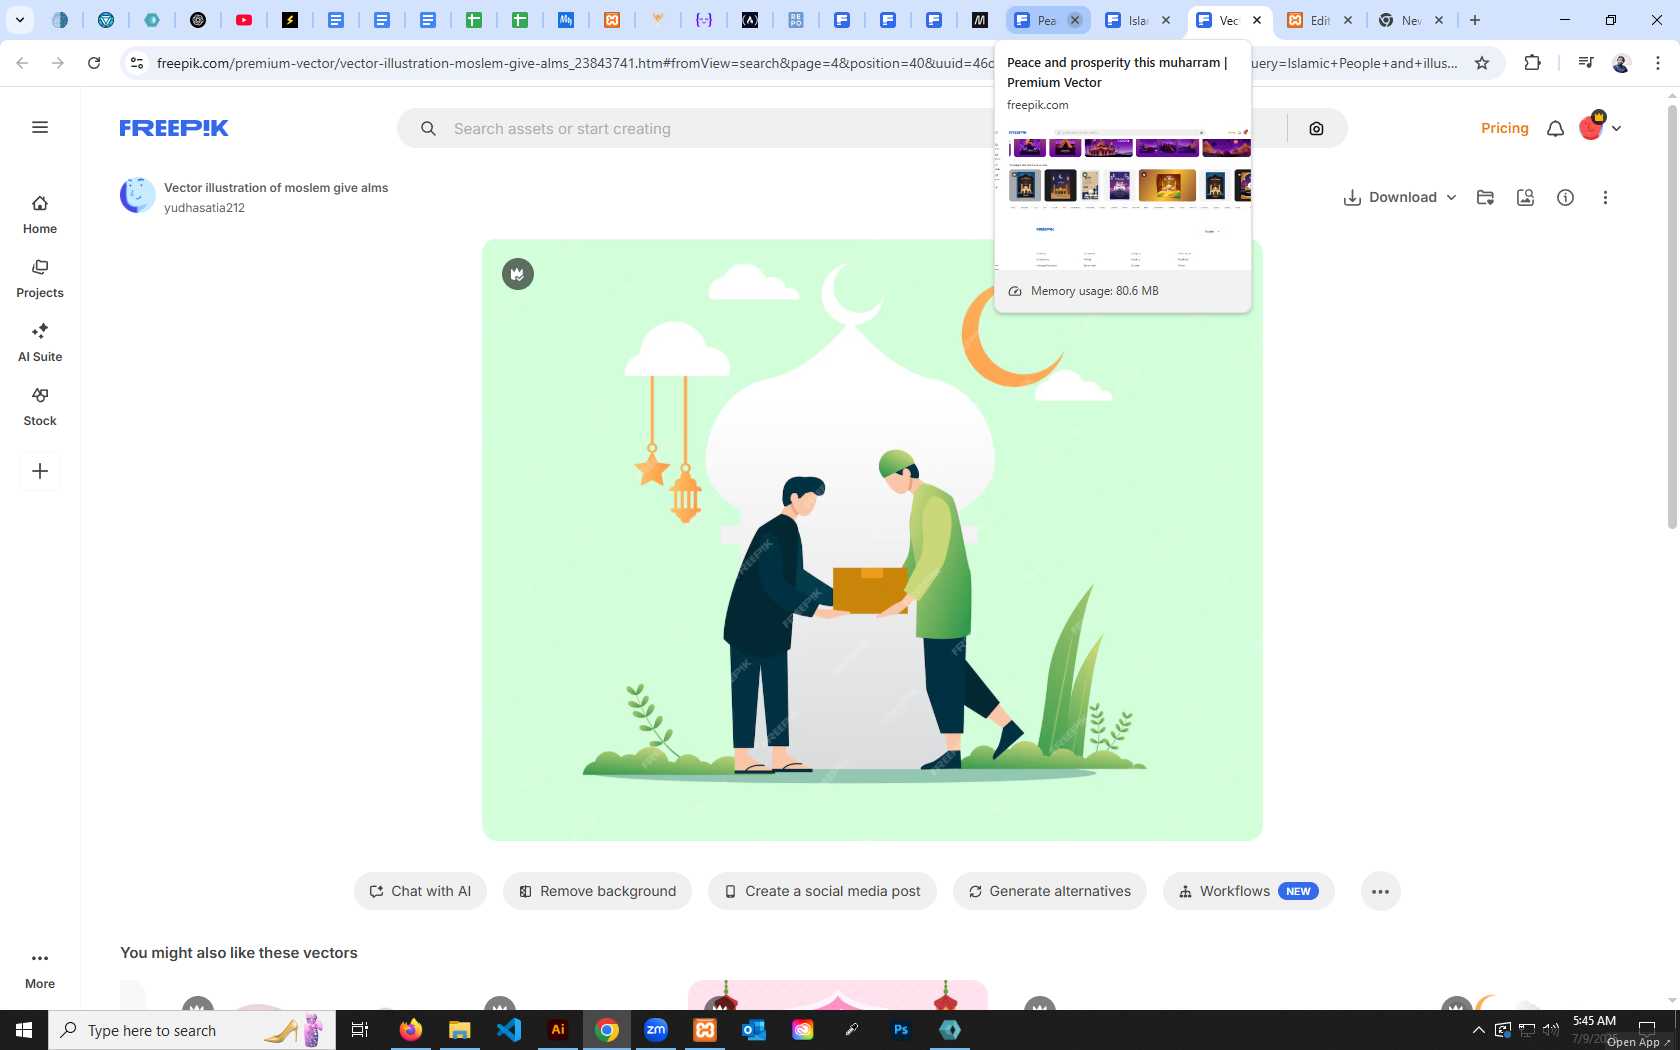
Task: Bookmark this page with the star
Action: point(1482,63)
